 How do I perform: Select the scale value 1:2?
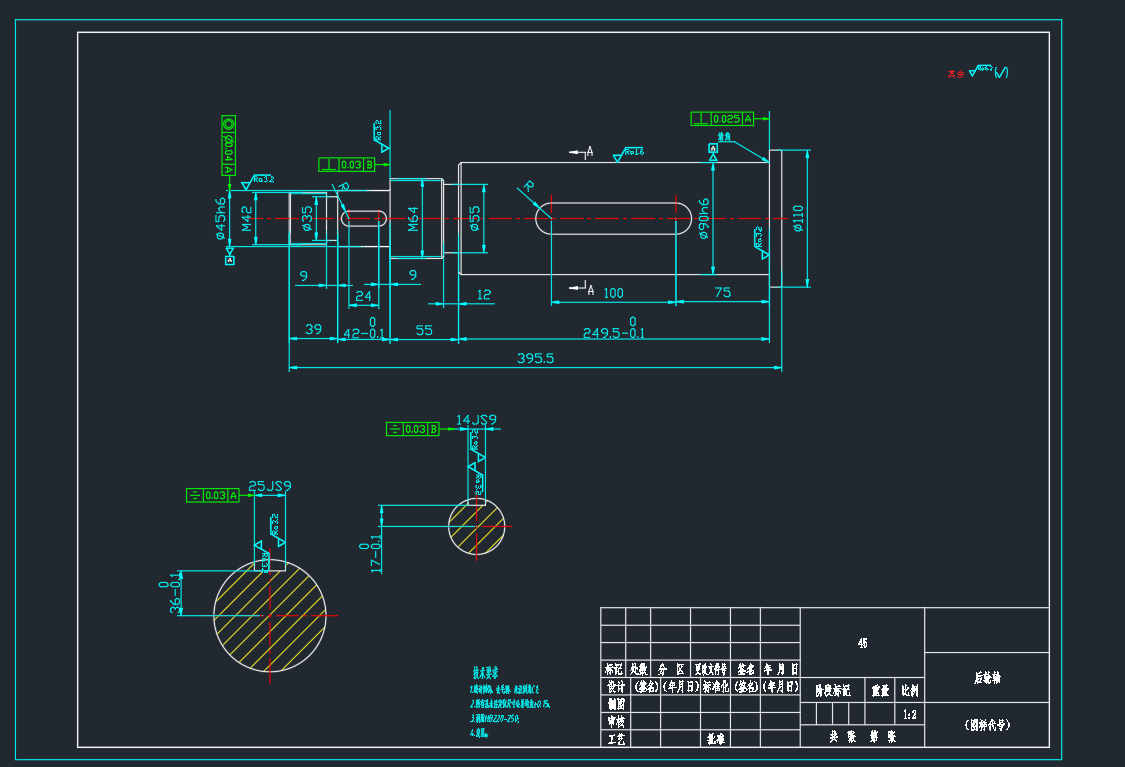click(910, 715)
